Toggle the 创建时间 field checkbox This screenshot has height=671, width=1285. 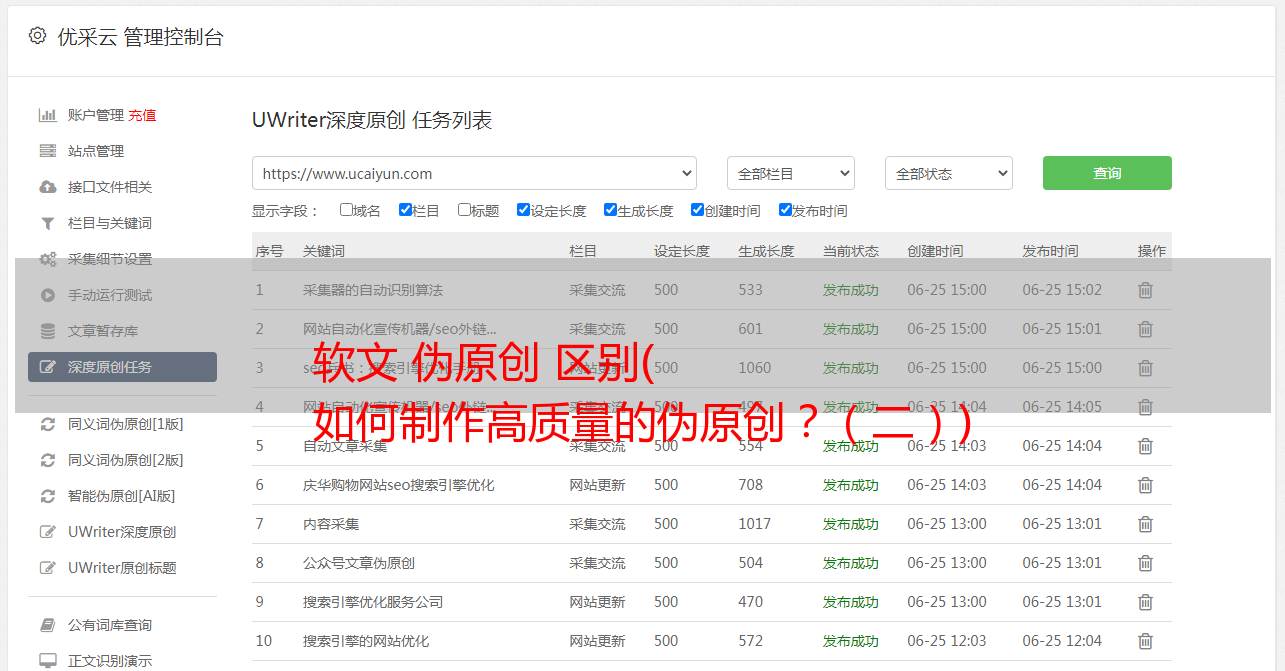coord(697,210)
